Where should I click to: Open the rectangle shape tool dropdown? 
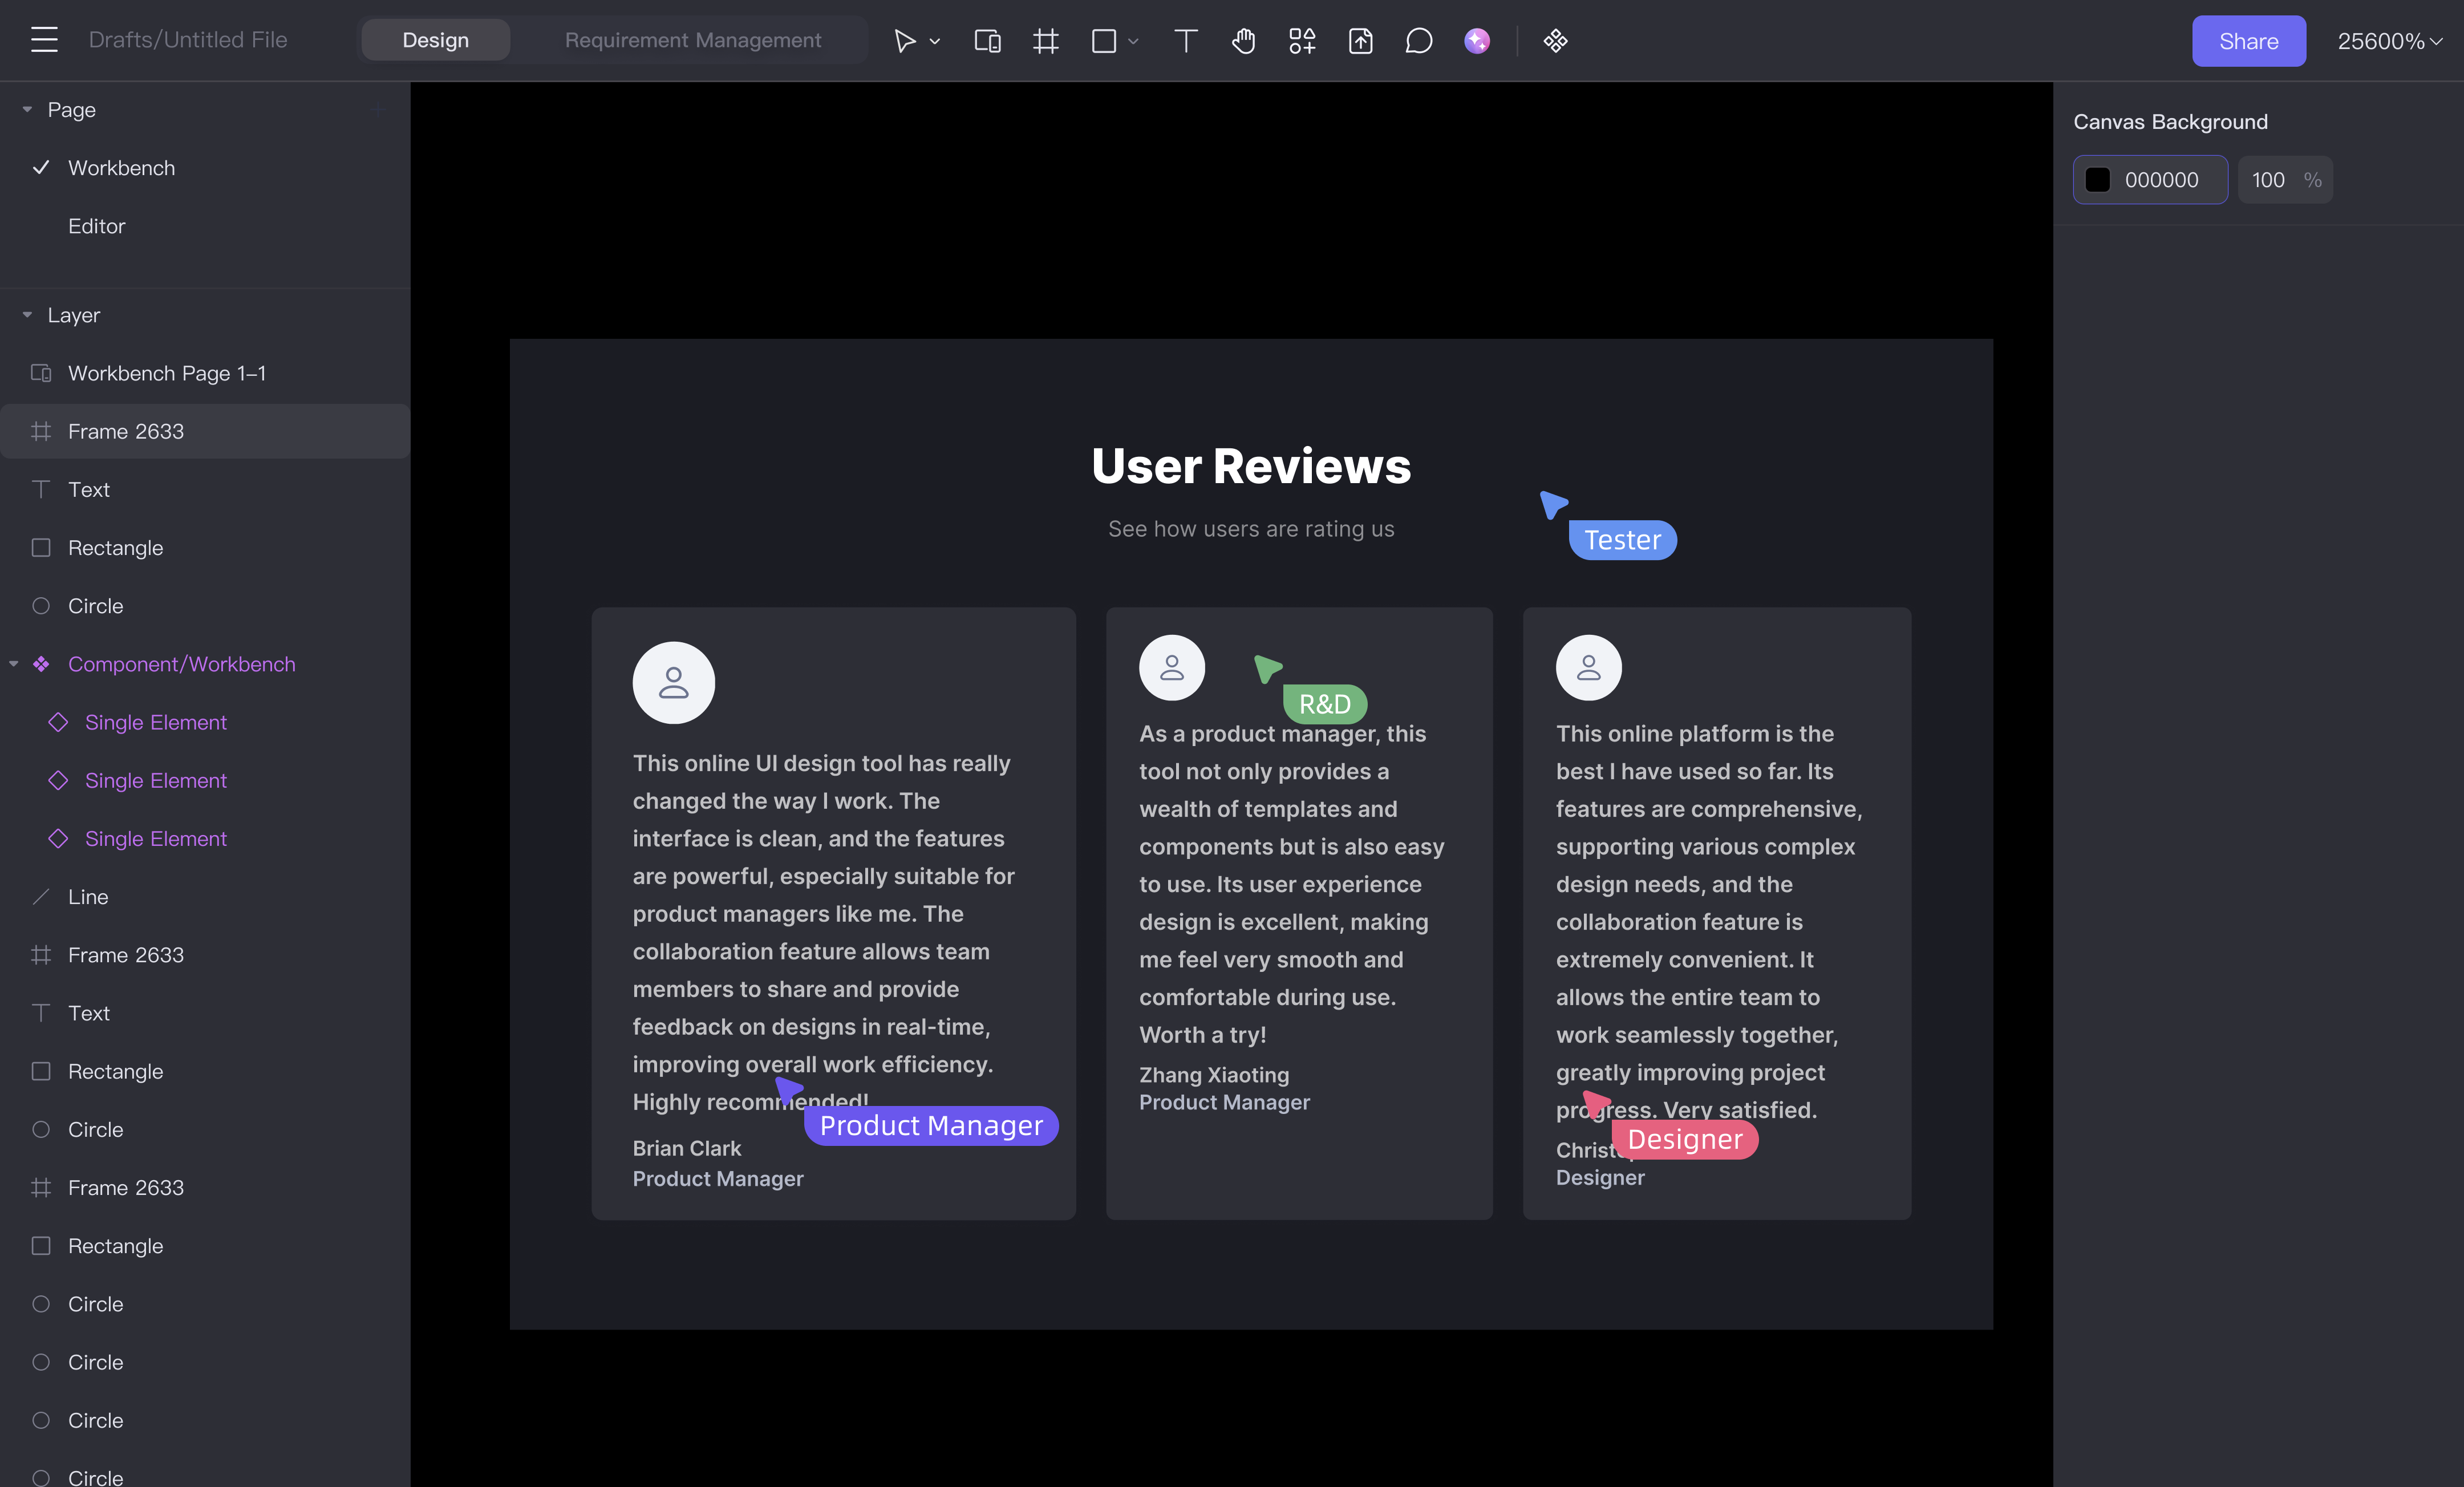[1133, 42]
